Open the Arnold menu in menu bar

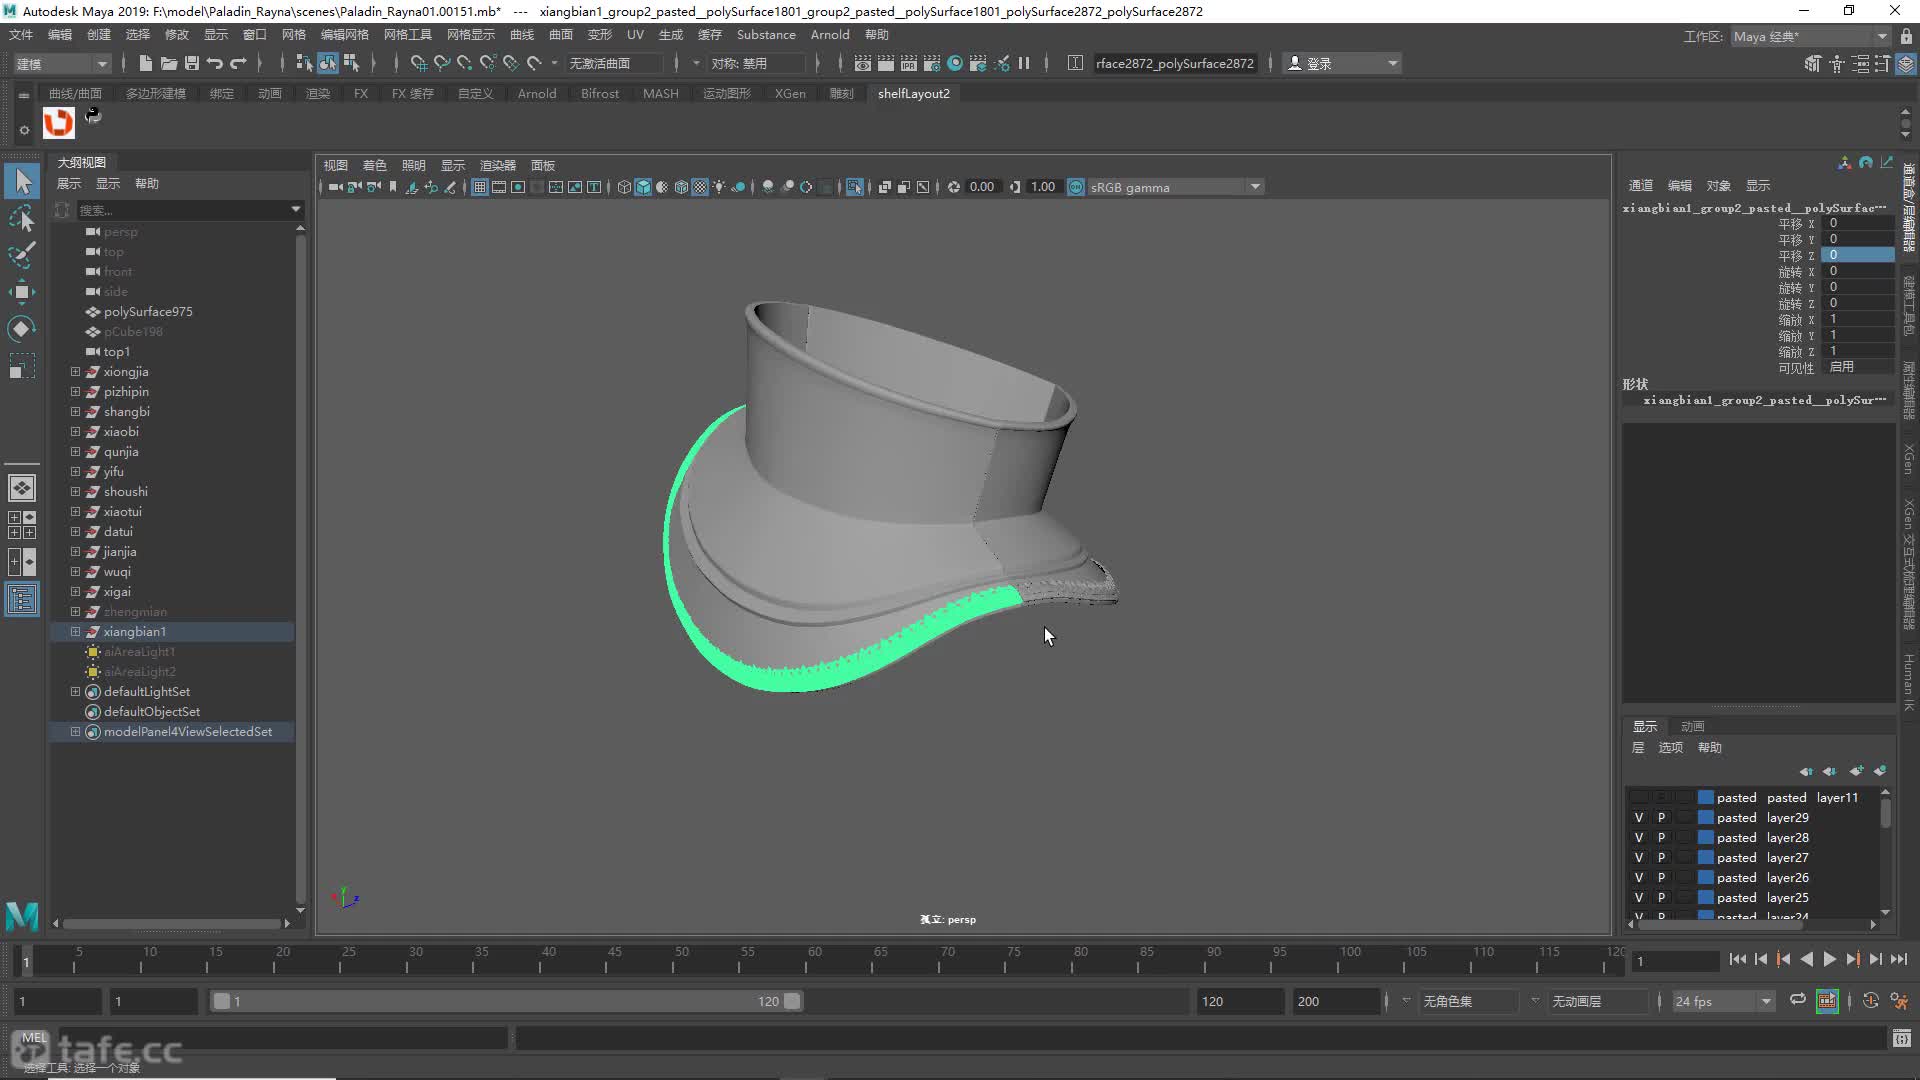pyautogui.click(x=830, y=34)
